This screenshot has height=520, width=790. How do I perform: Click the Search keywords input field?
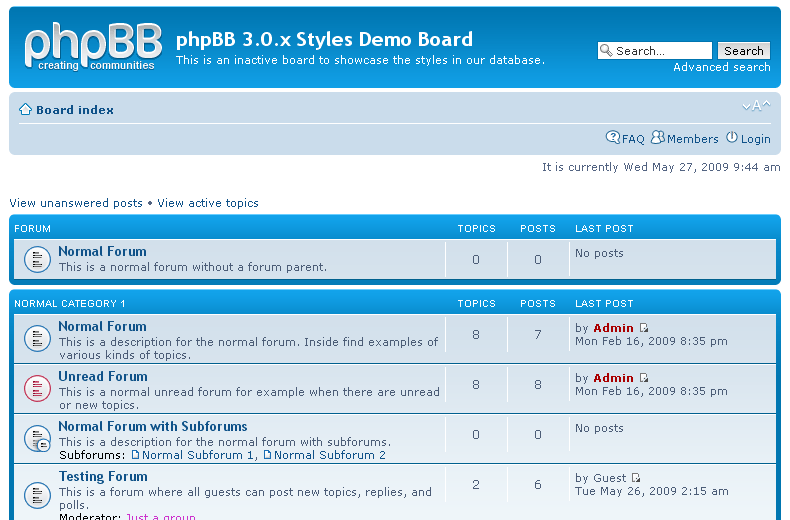[655, 50]
